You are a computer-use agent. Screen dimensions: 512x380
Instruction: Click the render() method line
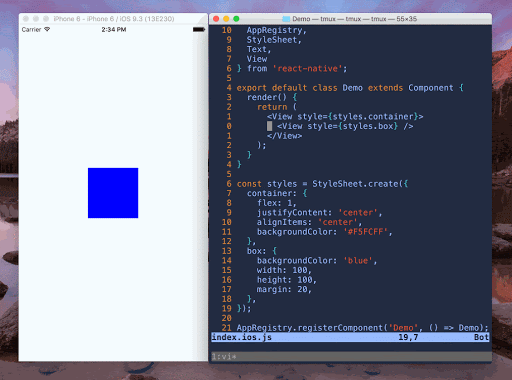coord(272,97)
